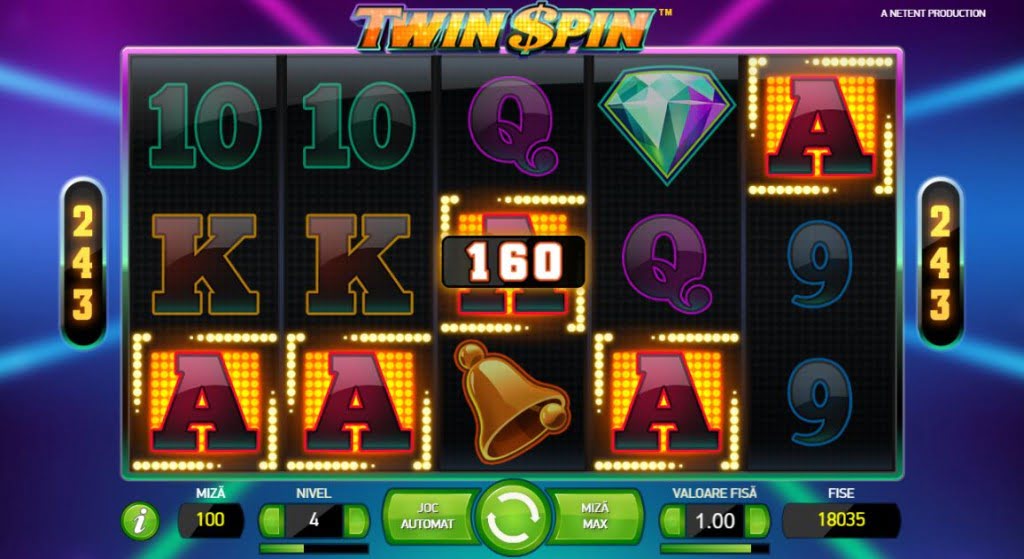This screenshot has height=559, width=1024.
Task: Click the diamond symbol on reel four
Action: 666,125
